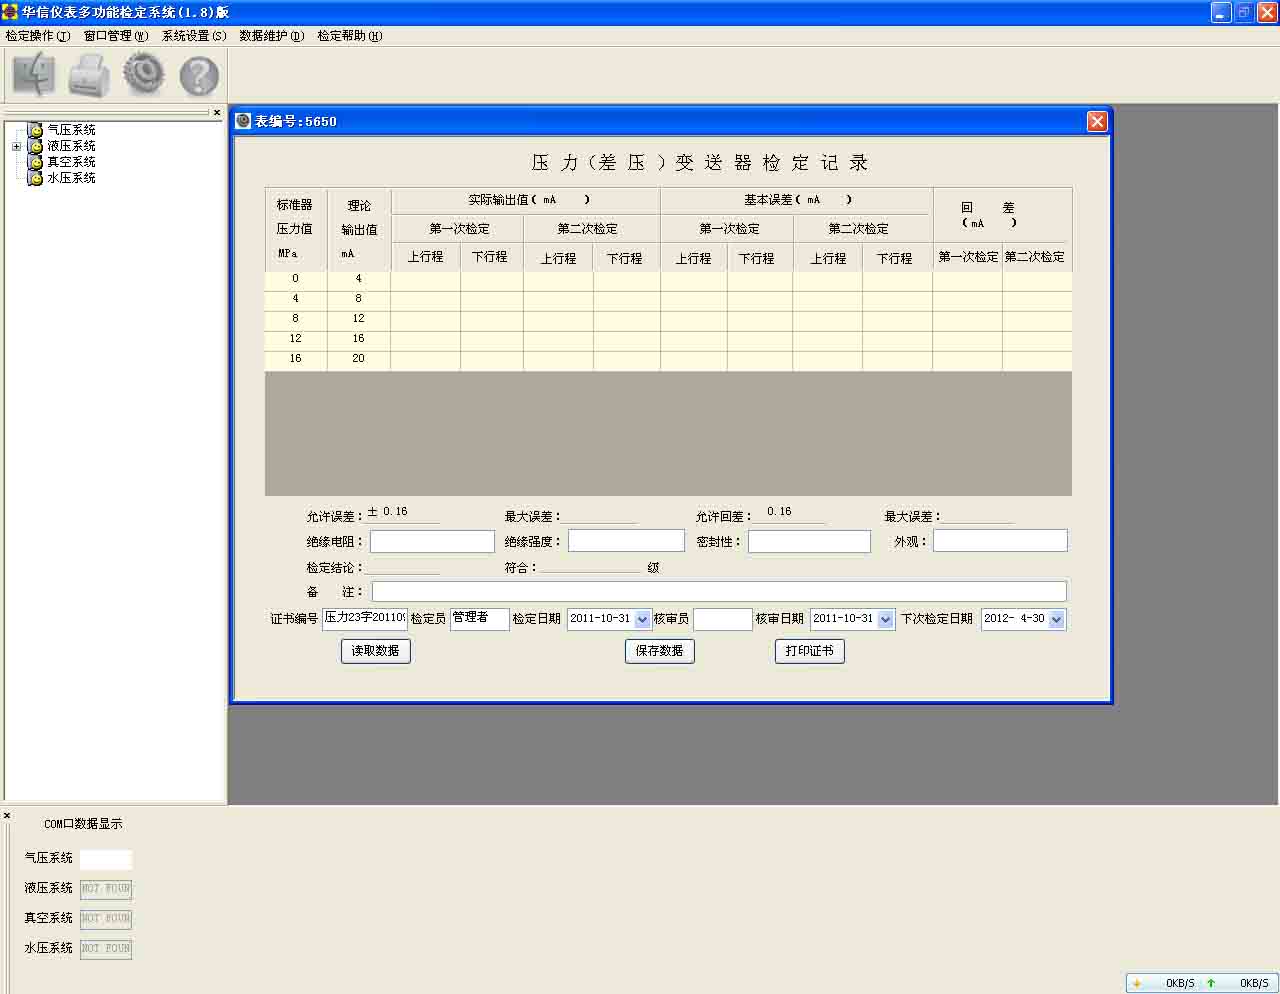Image resolution: width=1280 pixels, height=994 pixels.
Task: Open the 下次检定日期 date dropdown
Action: (x=1056, y=620)
